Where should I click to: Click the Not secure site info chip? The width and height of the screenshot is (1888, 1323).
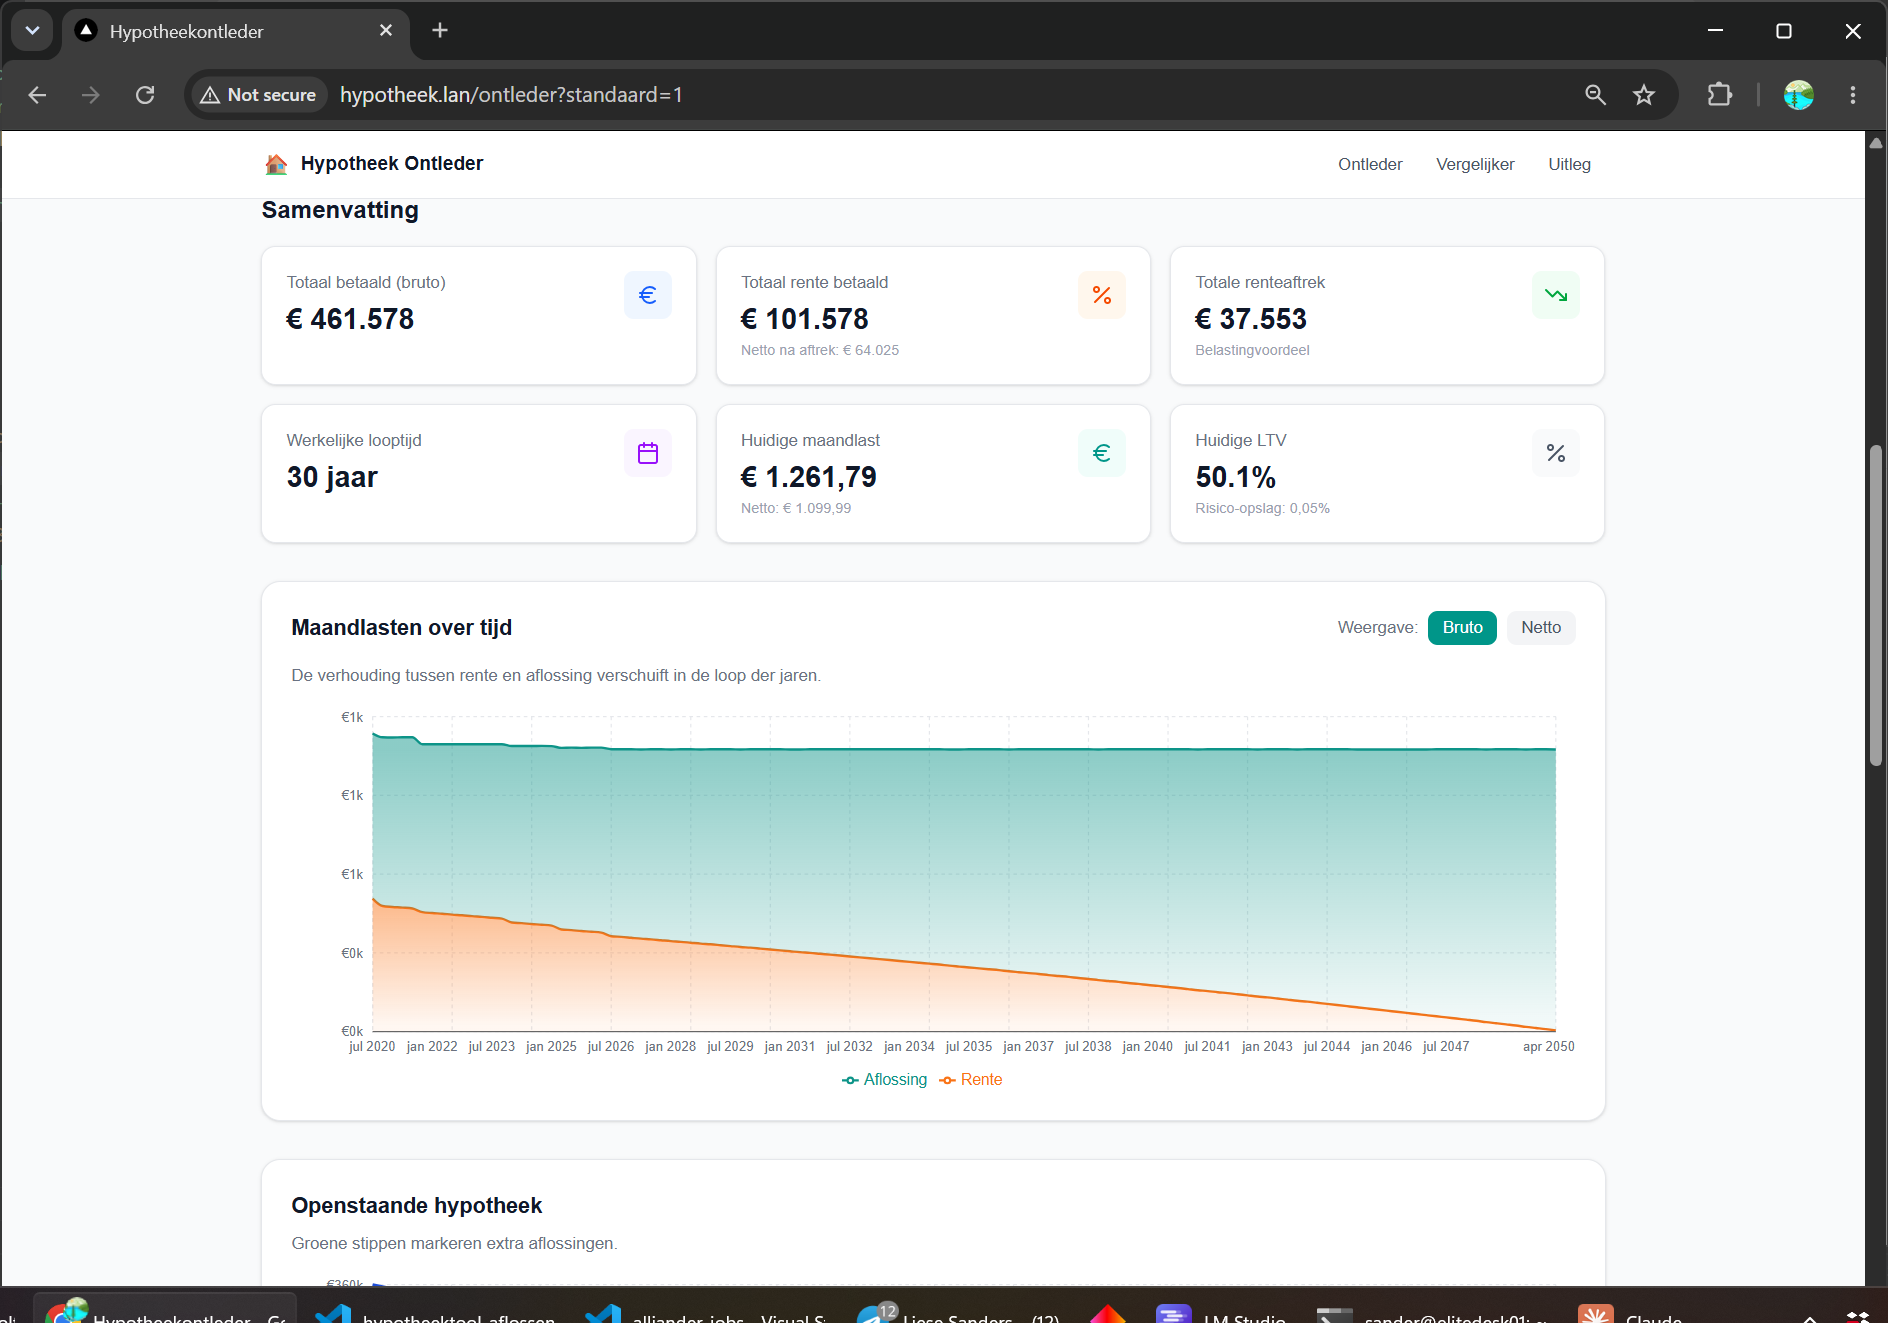[259, 95]
